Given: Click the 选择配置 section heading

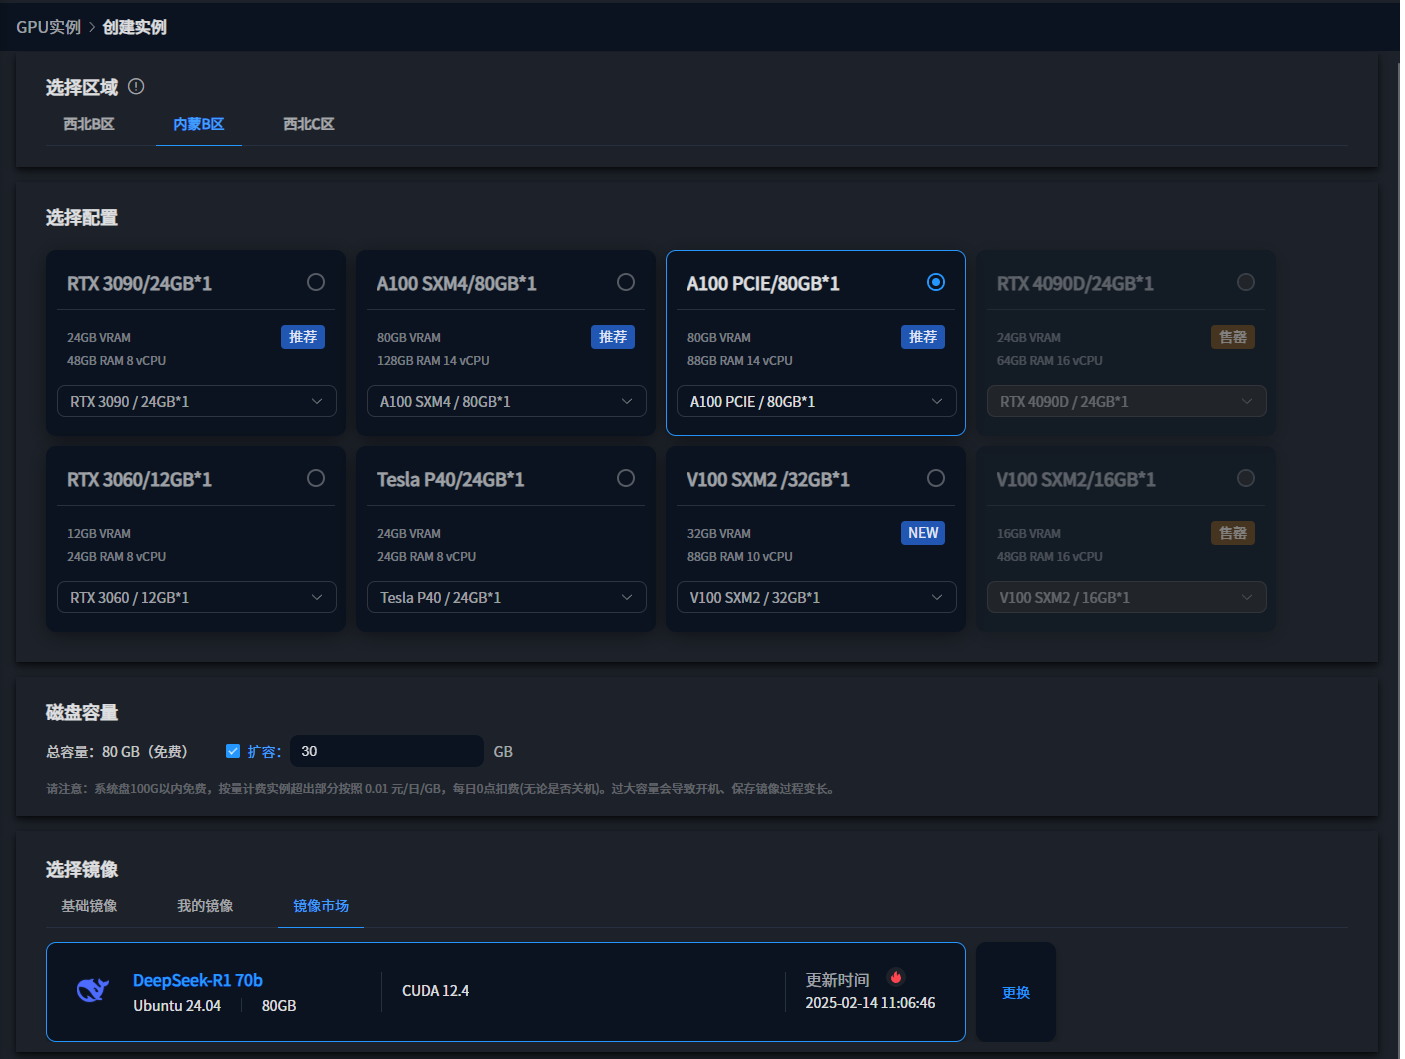Looking at the screenshot, I should pyautogui.click(x=82, y=217).
